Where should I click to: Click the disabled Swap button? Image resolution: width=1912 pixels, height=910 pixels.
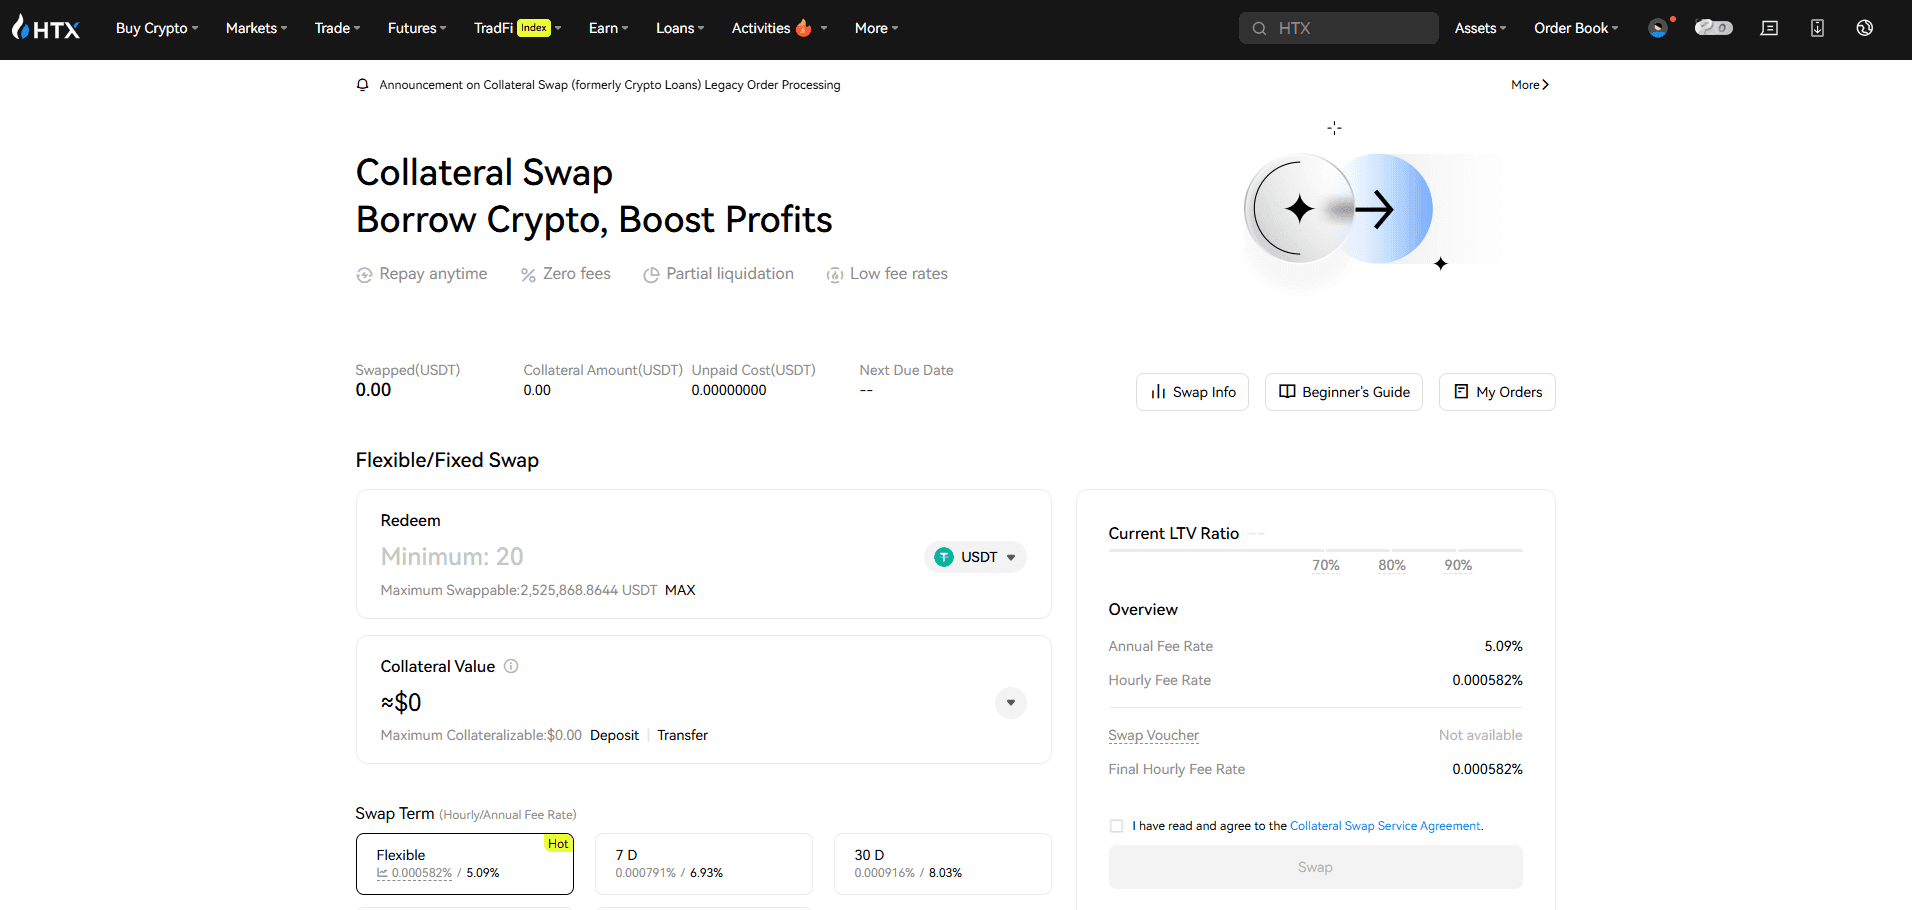1315,867
